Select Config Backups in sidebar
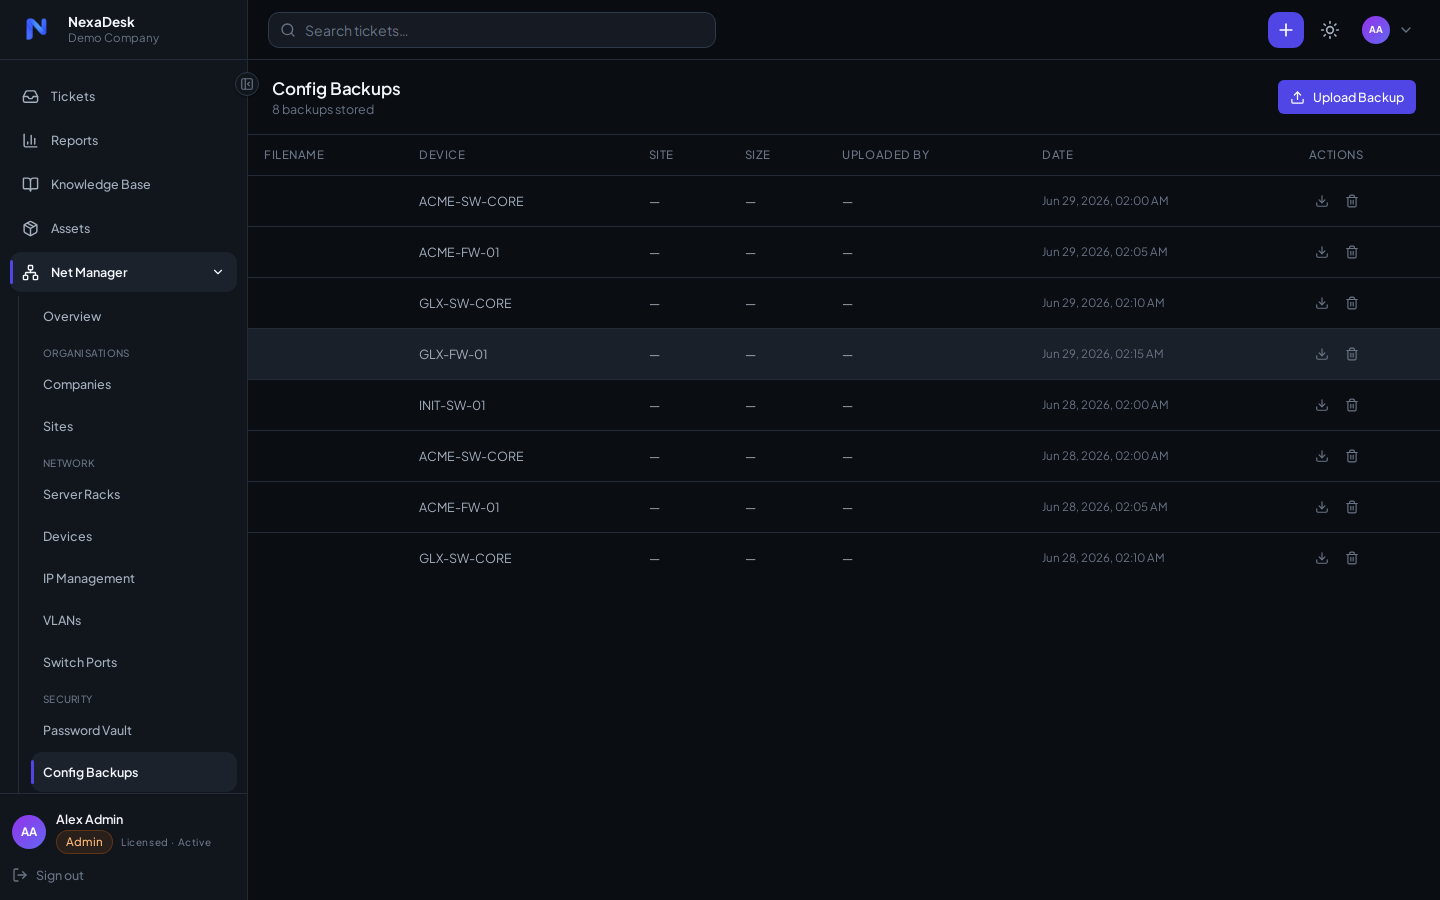Image resolution: width=1440 pixels, height=900 pixels. point(134,772)
